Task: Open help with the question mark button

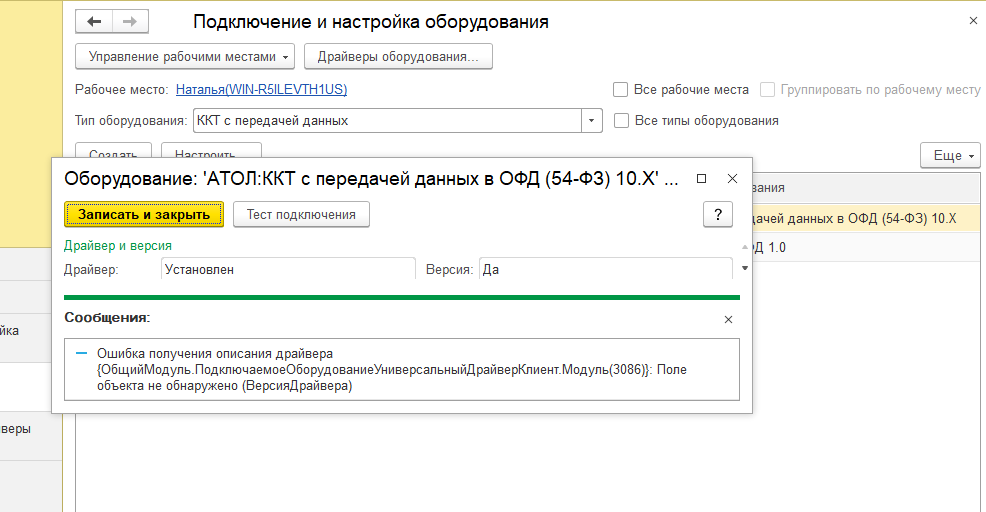Action: 718,214
